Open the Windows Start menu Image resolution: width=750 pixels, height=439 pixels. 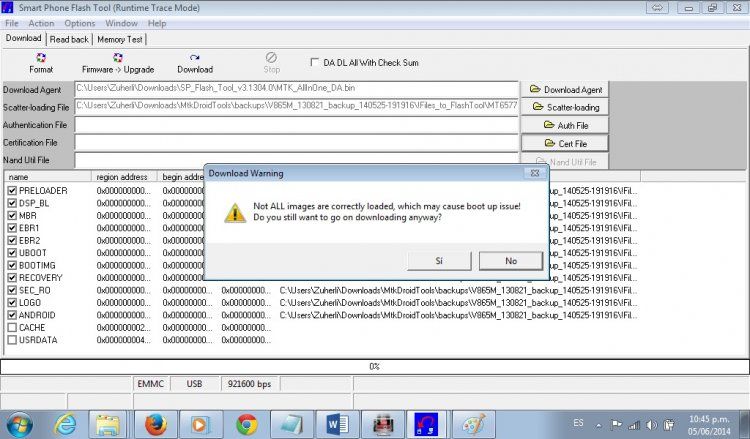point(20,425)
